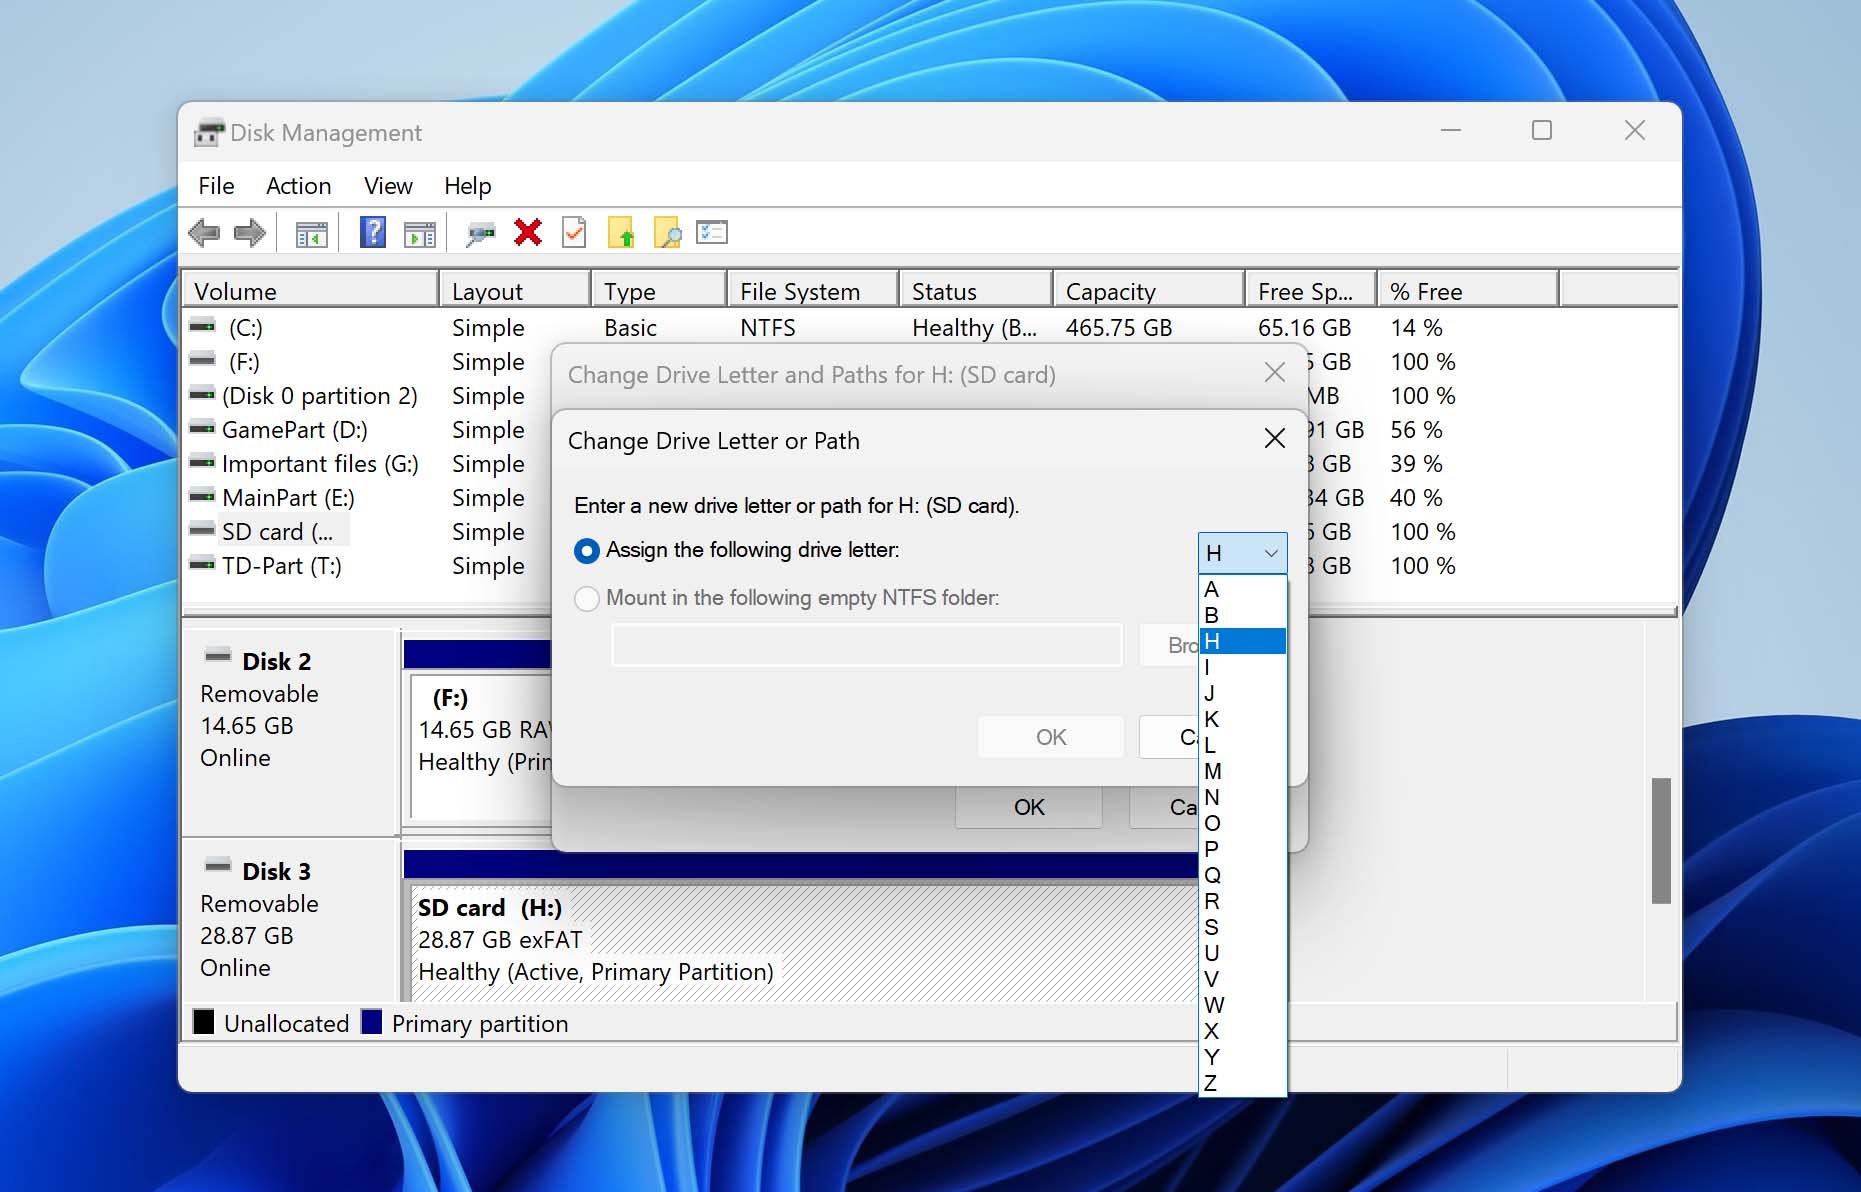Click the drive icon beside (F:) volume
The image size is (1861, 1192).
pyautogui.click(x=203, y=360)
